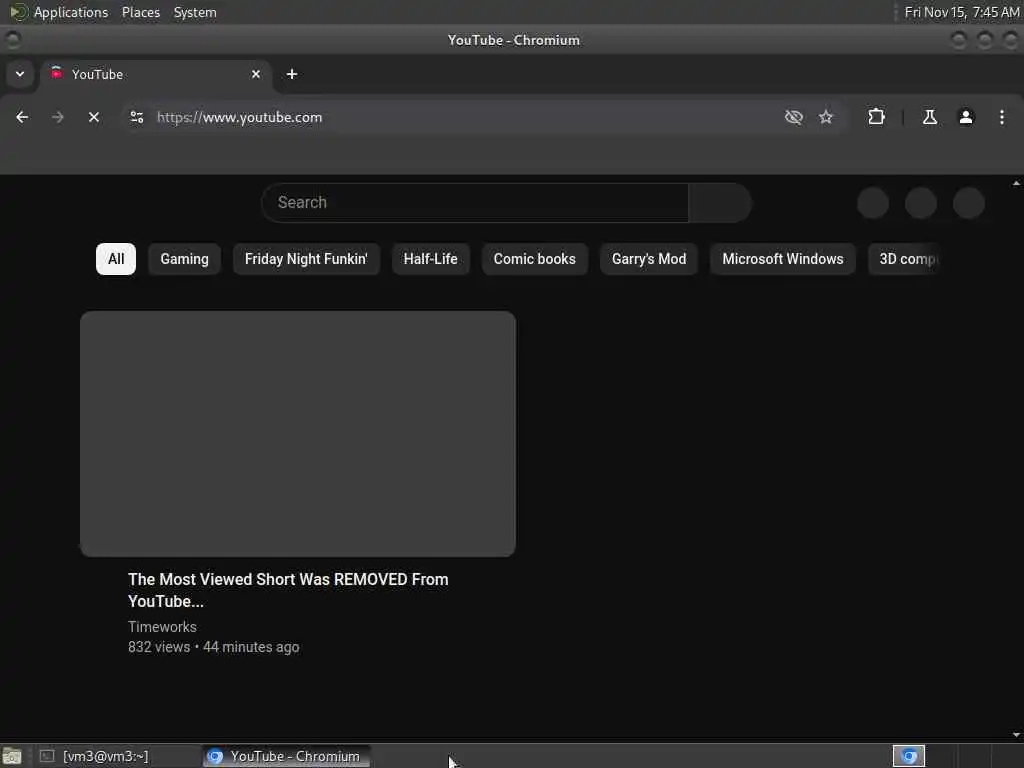Bookmark this page with the star icon
This screenshot has height=768, width=1024.
pos(826,117)
